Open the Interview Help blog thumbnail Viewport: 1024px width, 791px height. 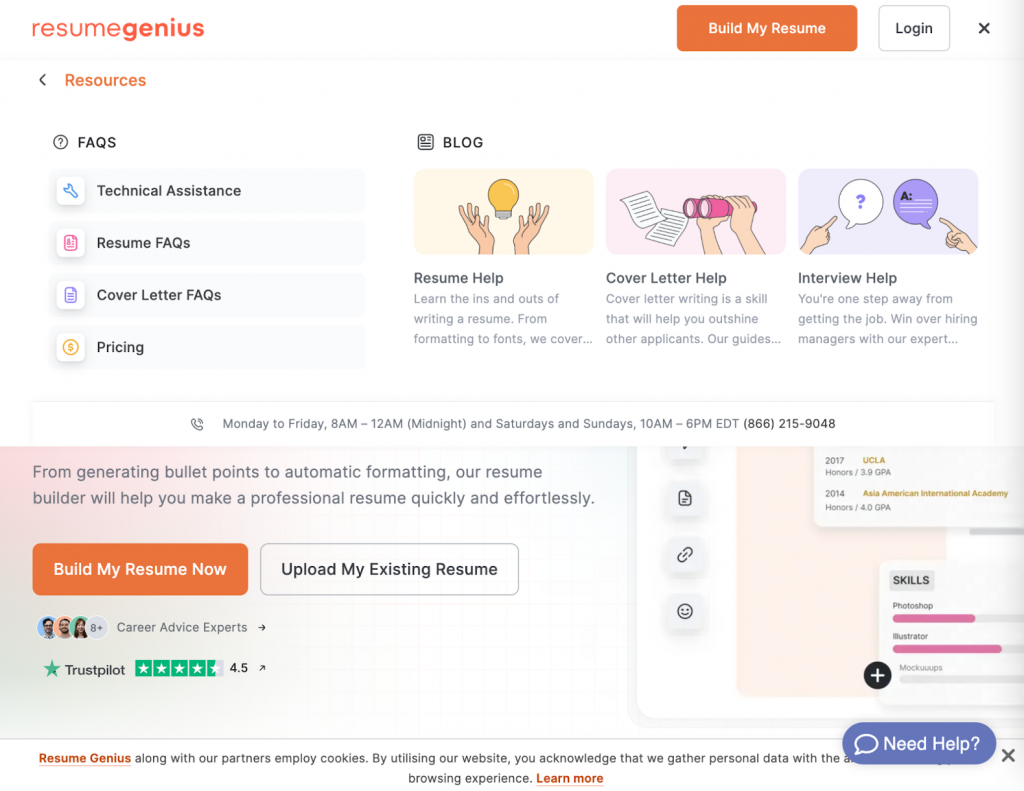(887, 211)
